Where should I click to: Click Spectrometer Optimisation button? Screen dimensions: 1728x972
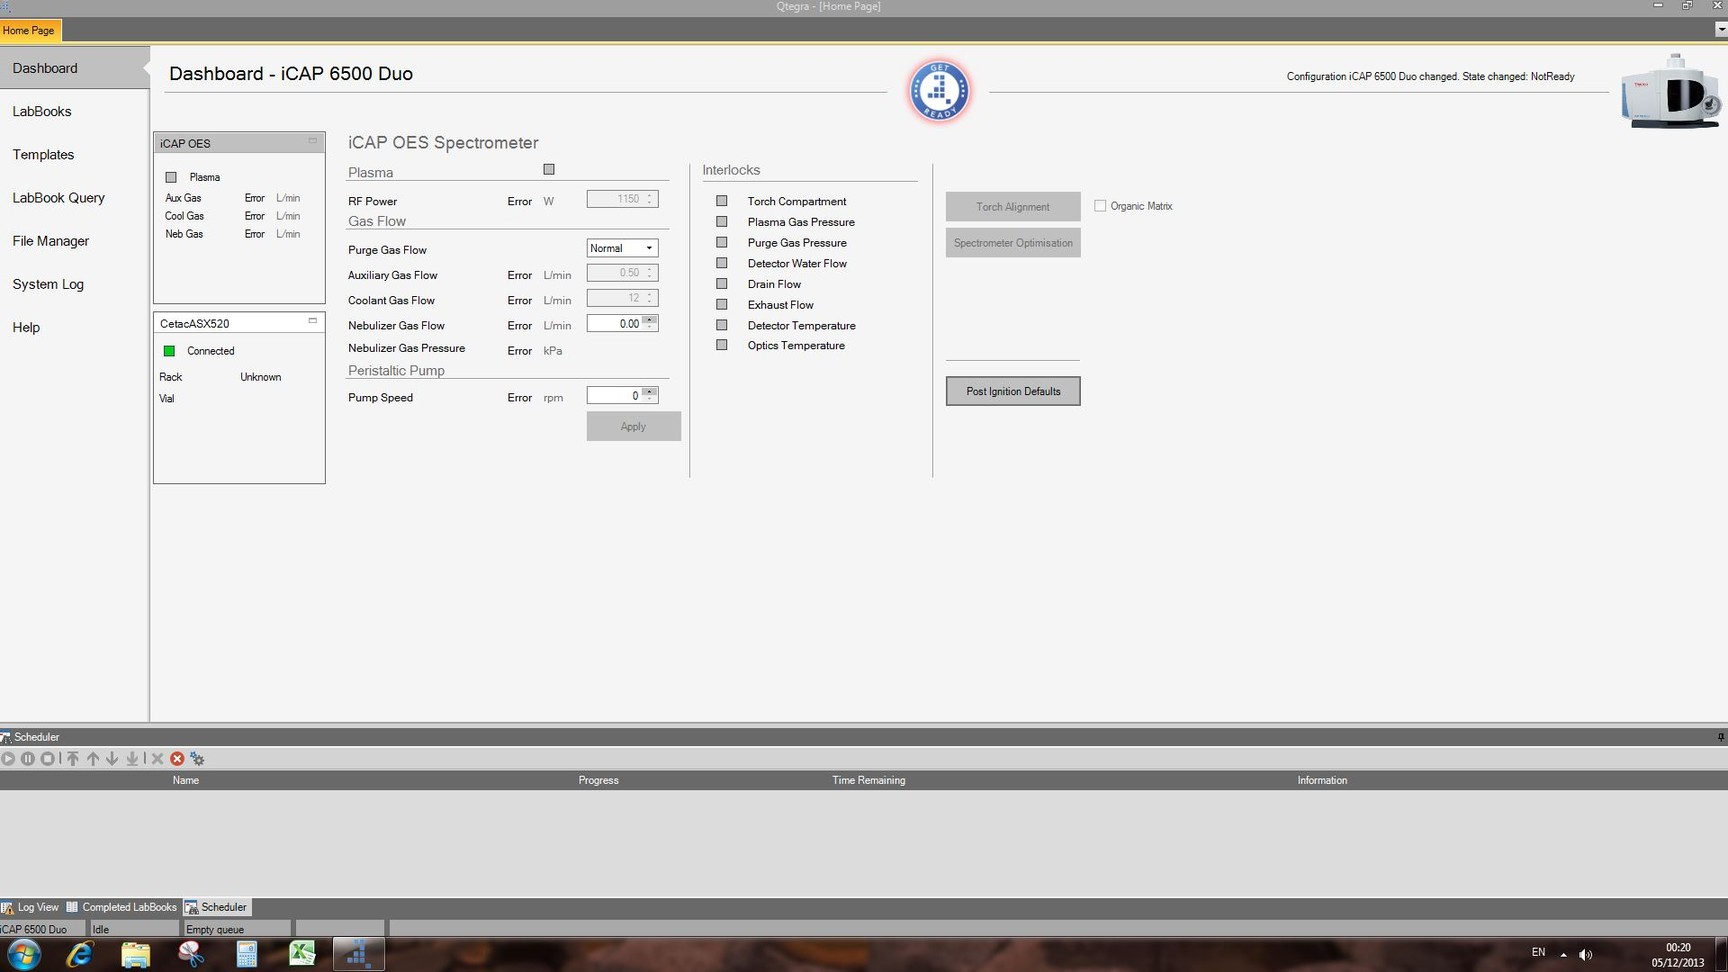[x=1013, y=242]
